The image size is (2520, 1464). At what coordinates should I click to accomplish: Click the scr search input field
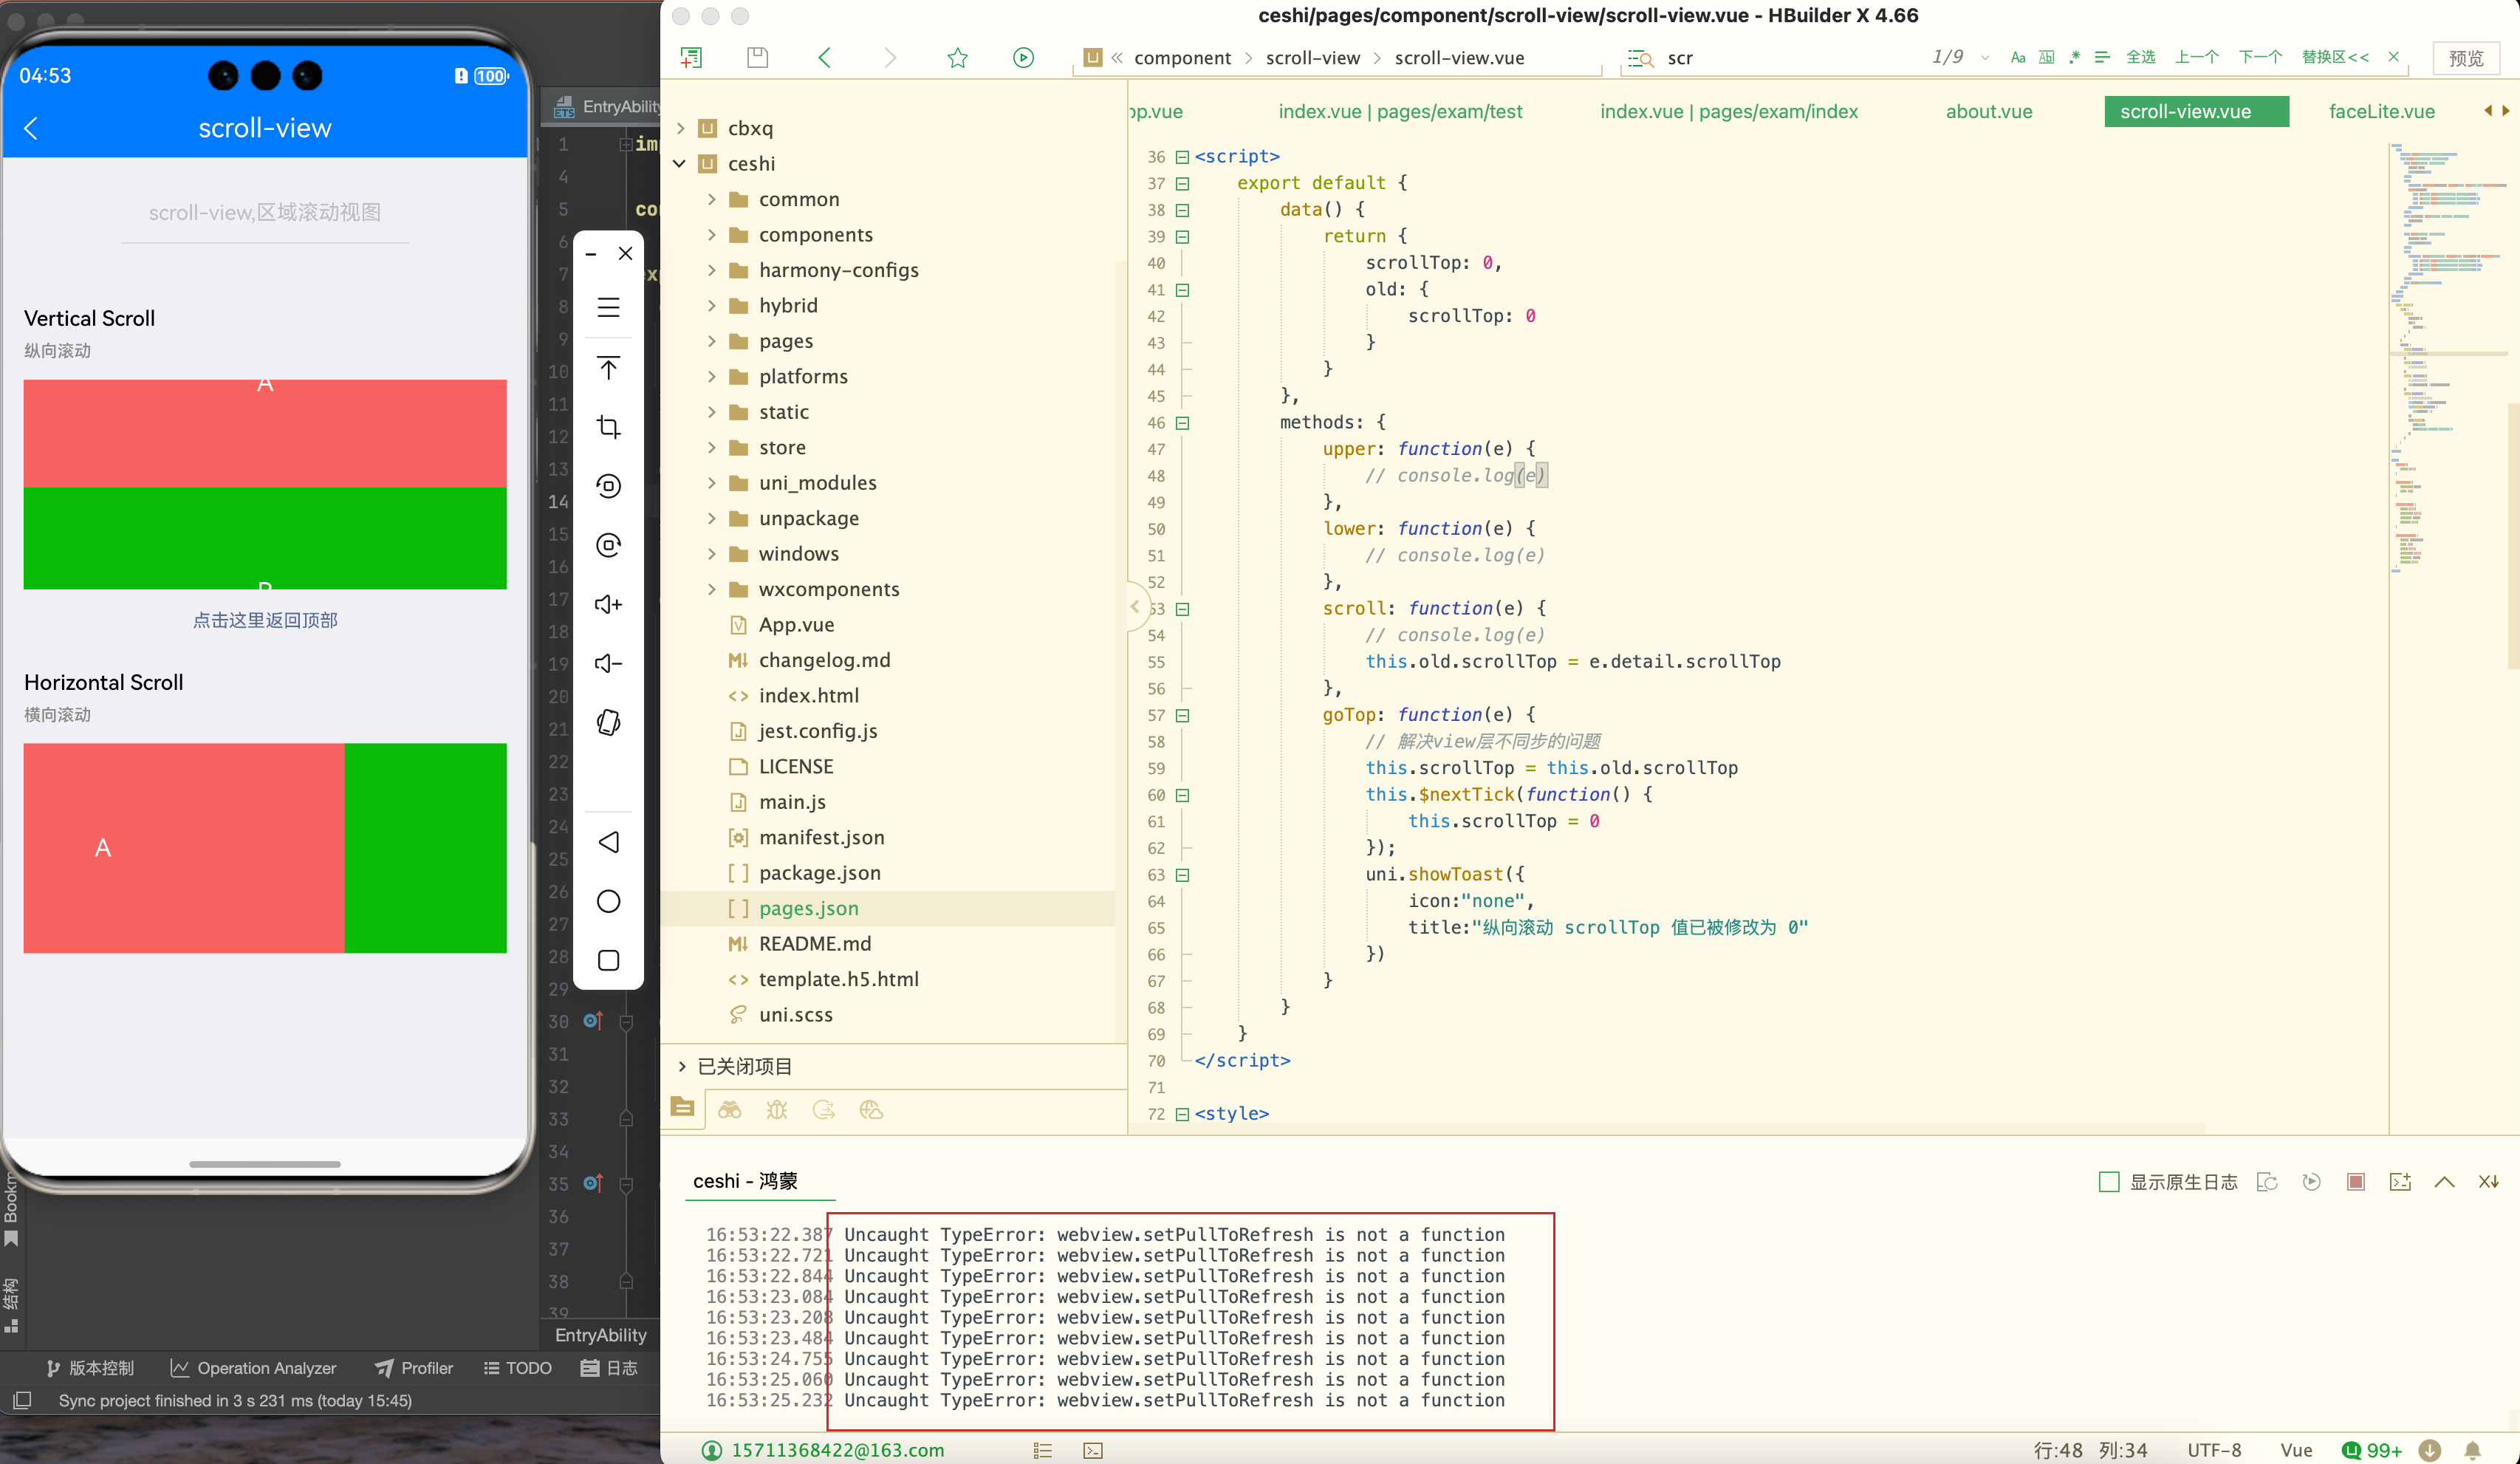coord(1790,58)
